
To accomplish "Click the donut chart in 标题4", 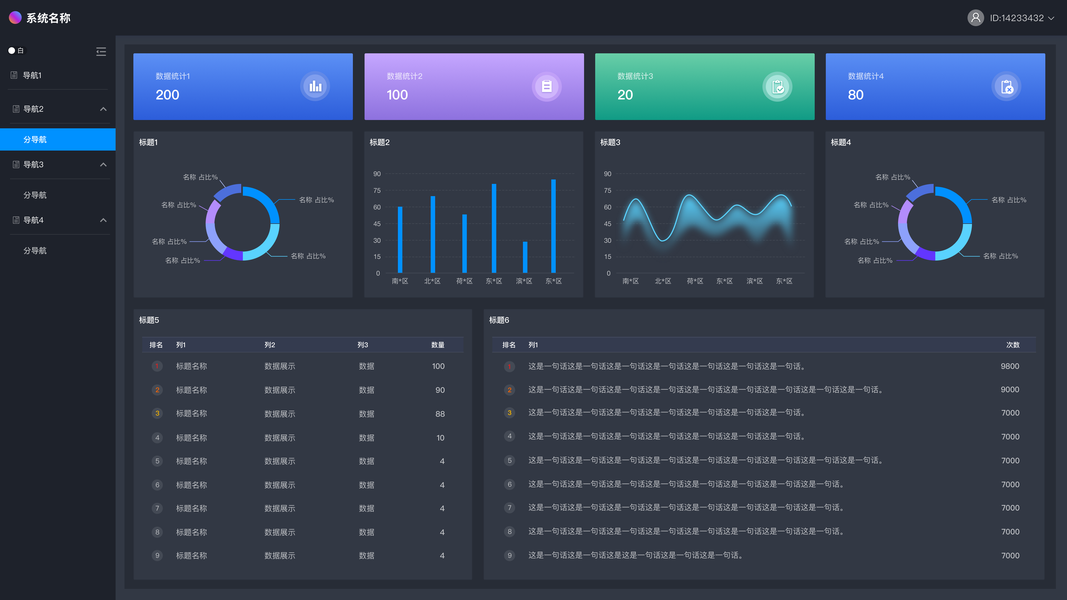I will (x=935, y=222).
